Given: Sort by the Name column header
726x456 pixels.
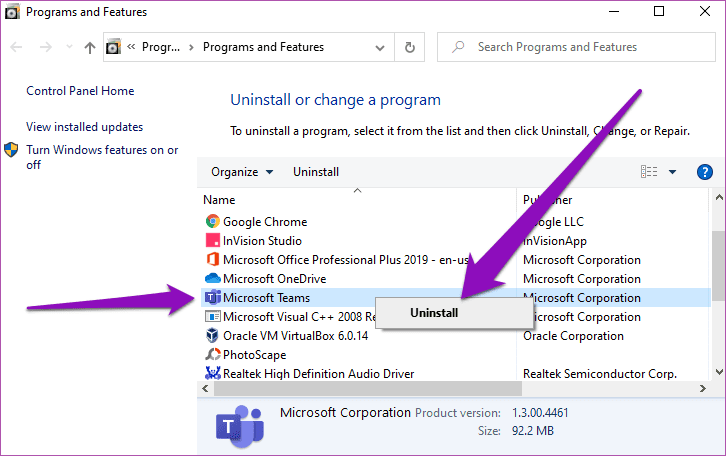Looking at the screenshot, I should coord(219,200).
